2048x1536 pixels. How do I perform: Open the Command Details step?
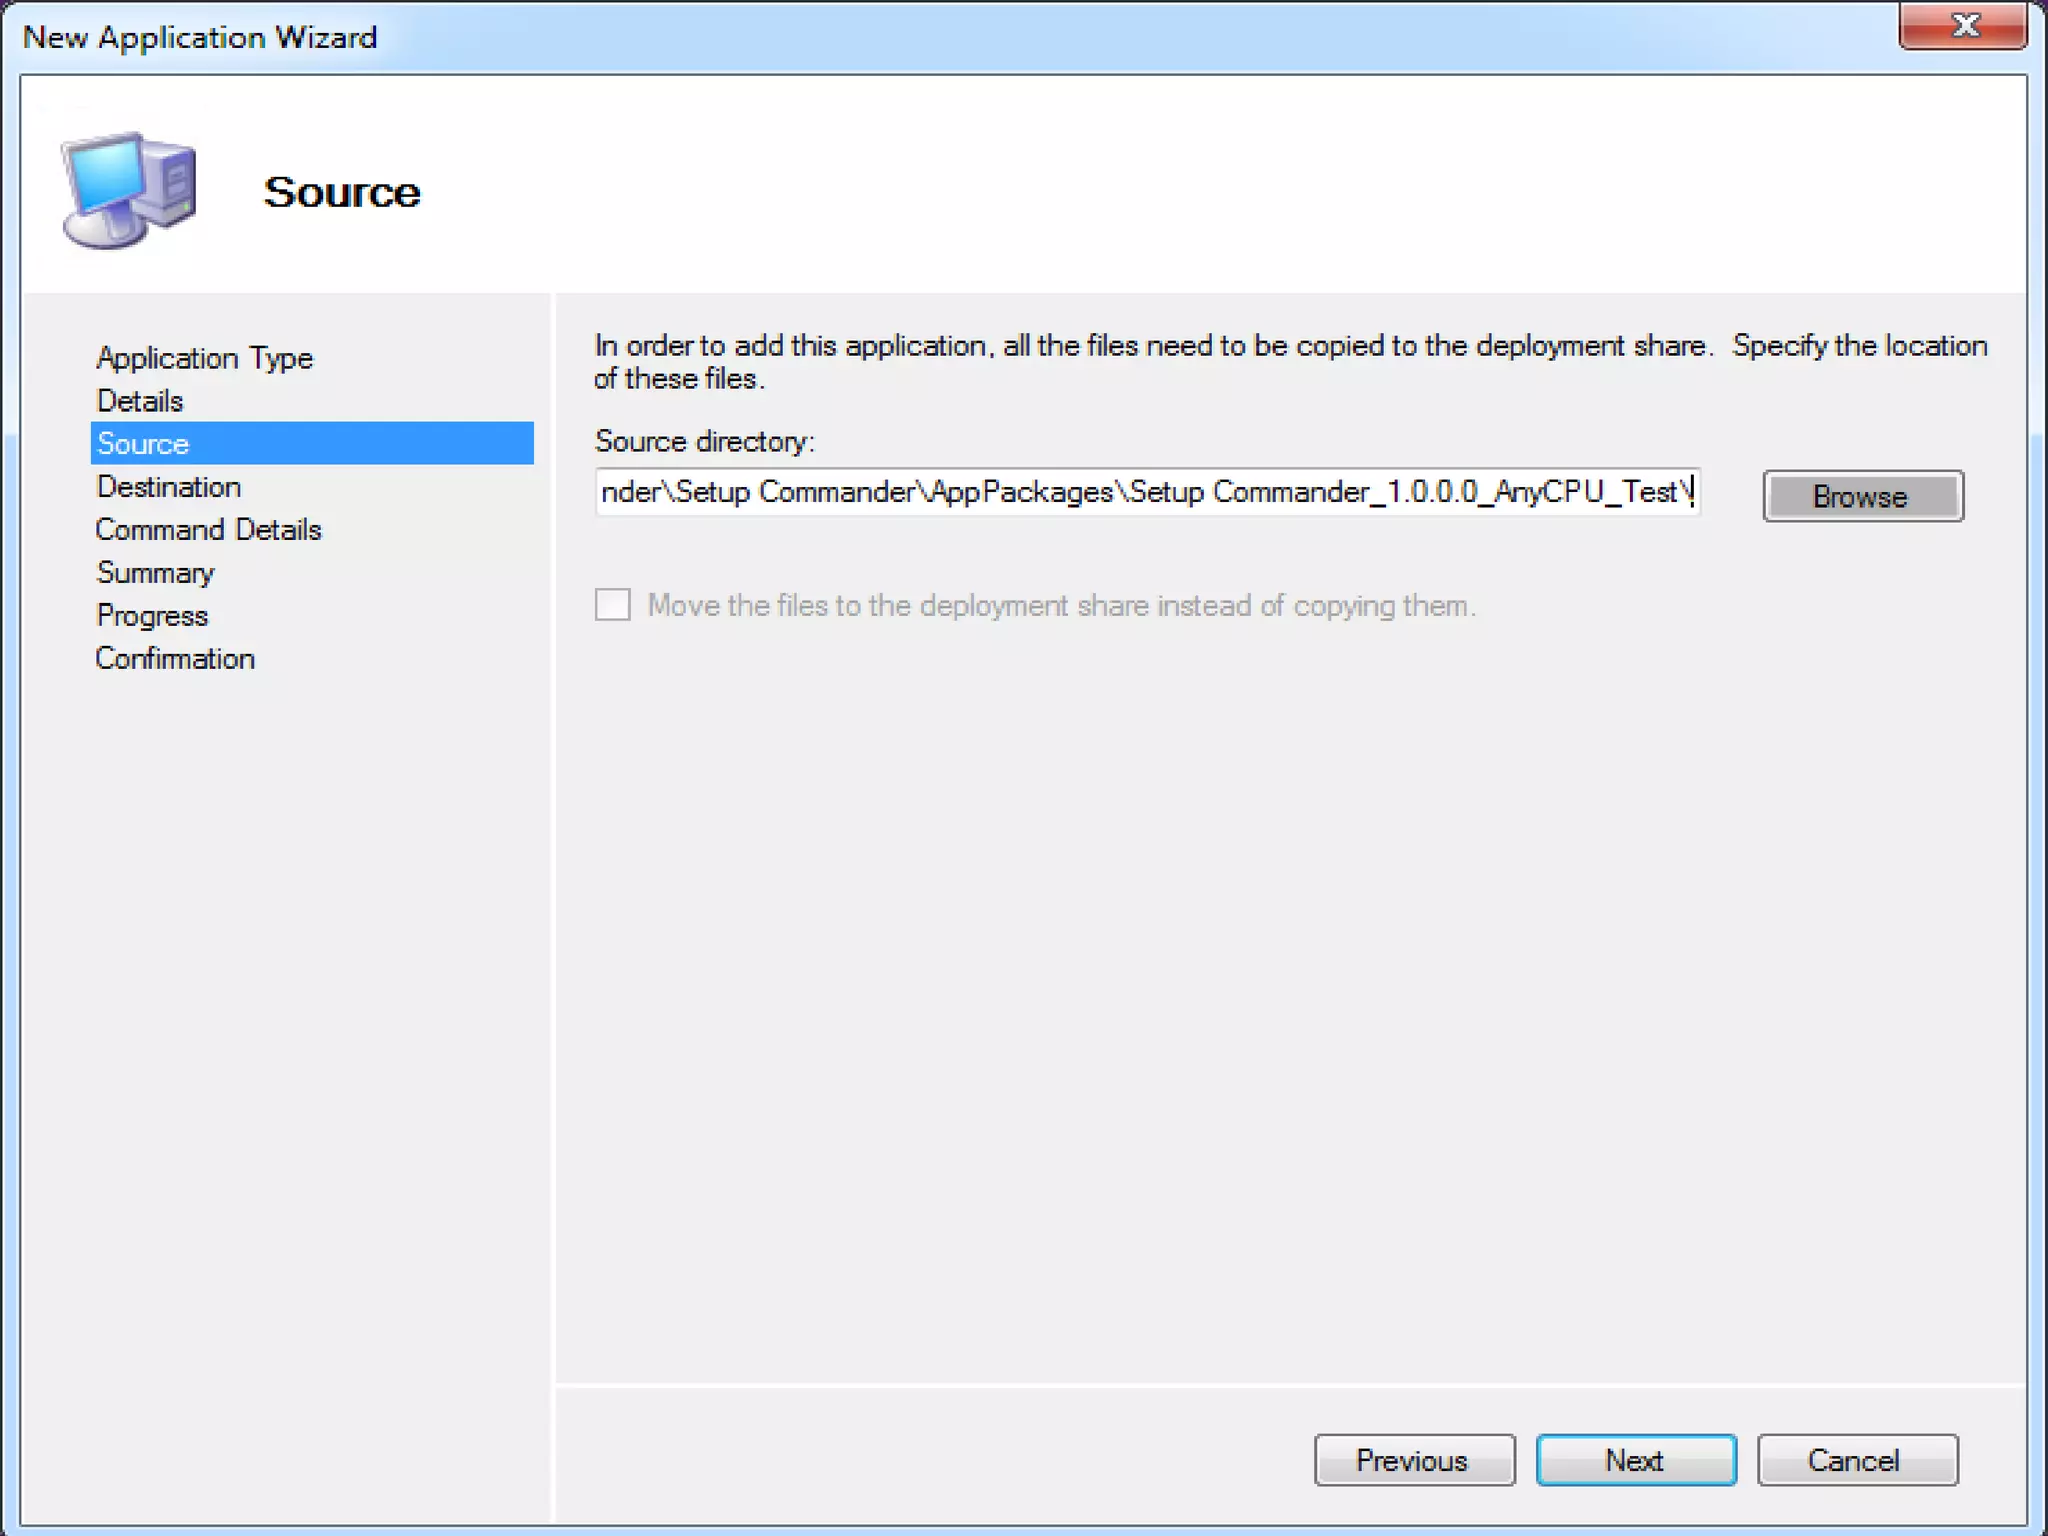pyautogui.click(x=208, y=530)
